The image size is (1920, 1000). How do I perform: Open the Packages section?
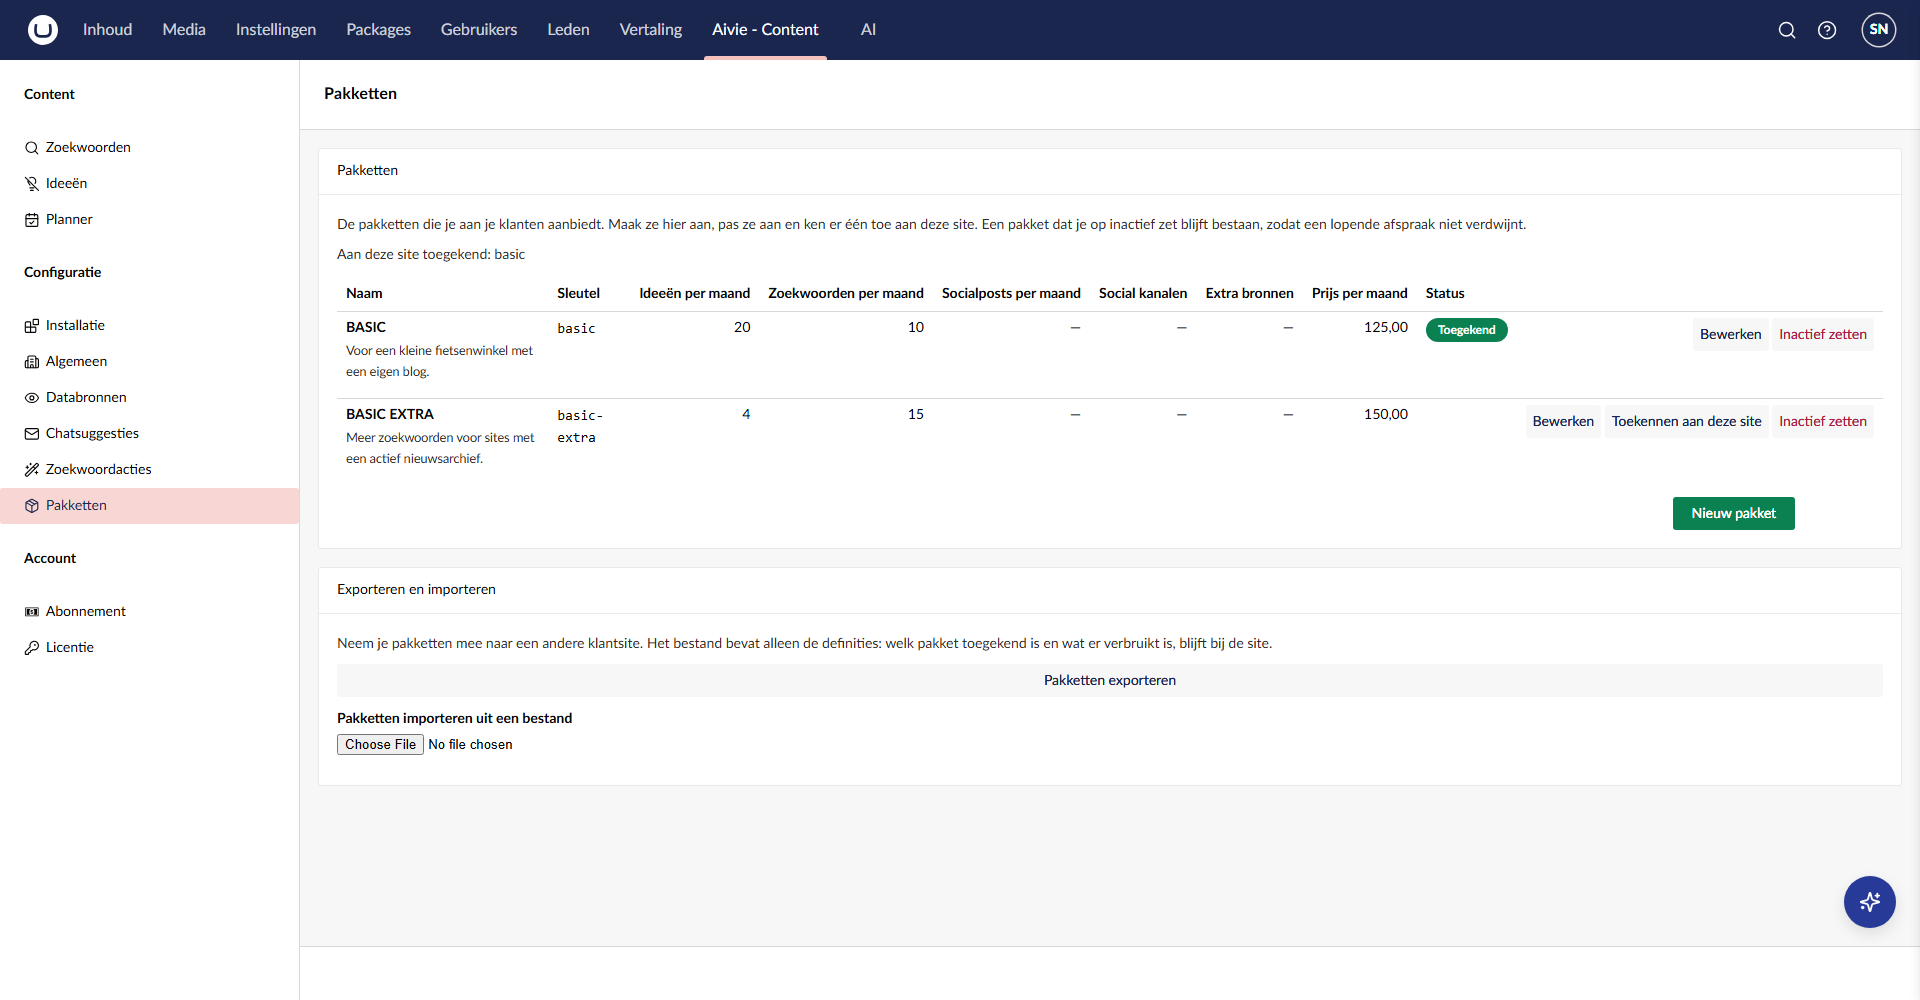tap(378, 30)
